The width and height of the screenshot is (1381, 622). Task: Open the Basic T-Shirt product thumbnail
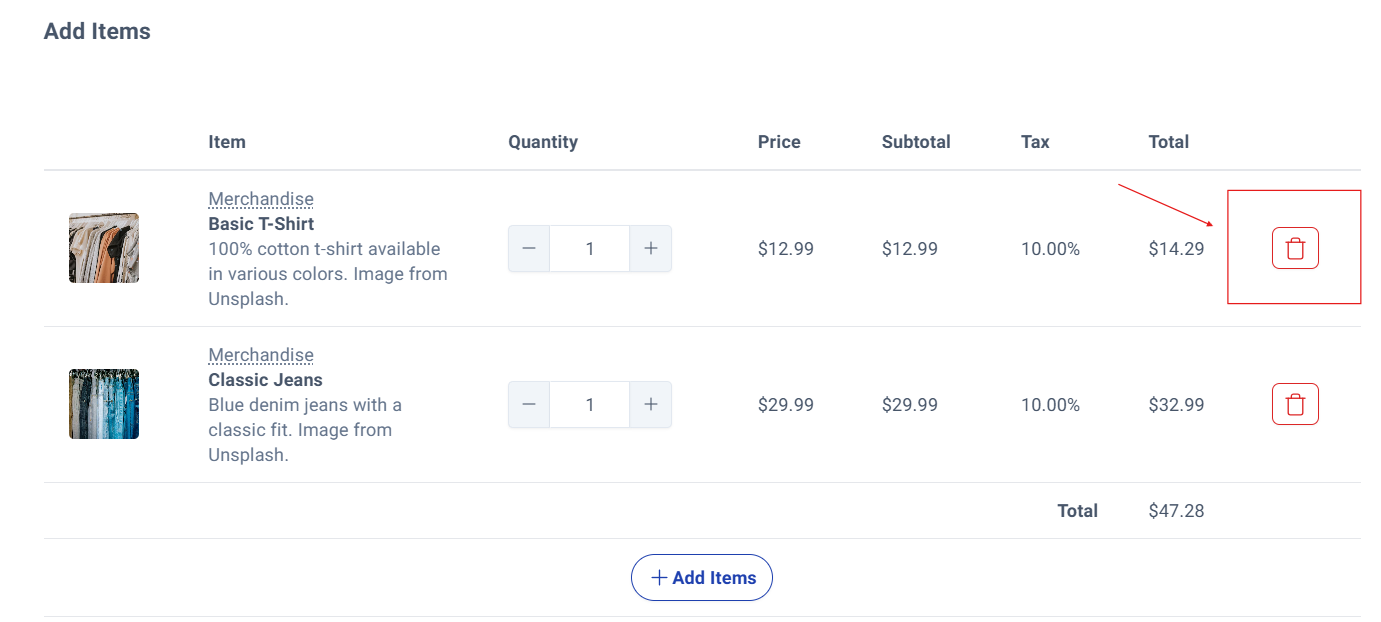click(104, 248)
